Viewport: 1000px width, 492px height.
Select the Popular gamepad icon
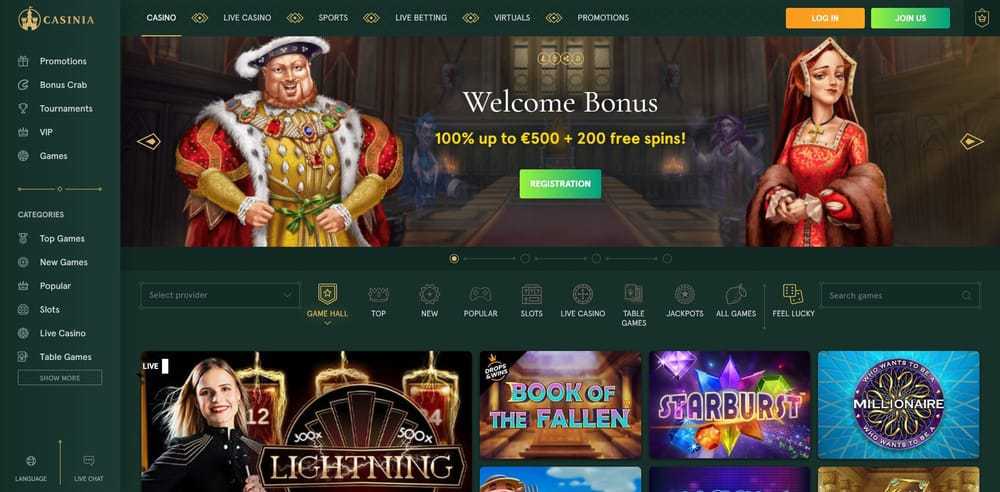tap(480, 294)
